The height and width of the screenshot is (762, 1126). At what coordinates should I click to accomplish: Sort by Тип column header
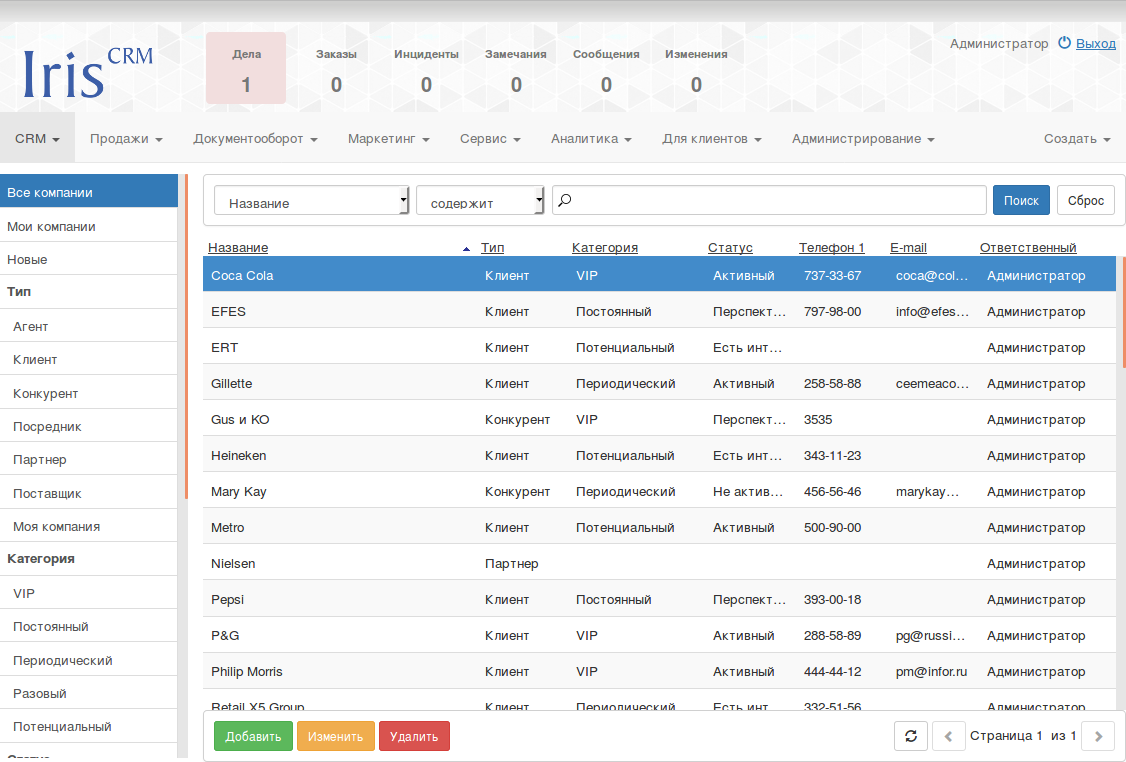(492, 247)
